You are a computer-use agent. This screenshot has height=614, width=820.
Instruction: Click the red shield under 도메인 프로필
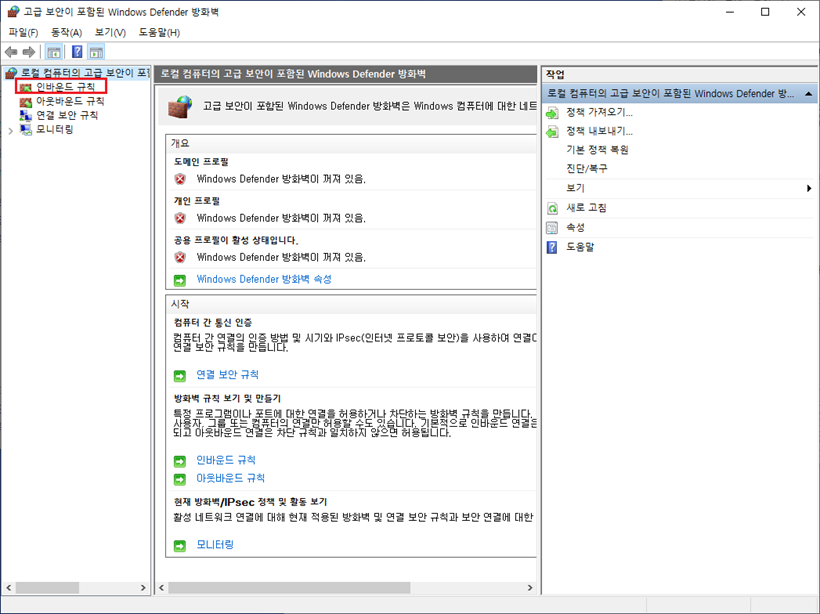(x=180, y=179)
